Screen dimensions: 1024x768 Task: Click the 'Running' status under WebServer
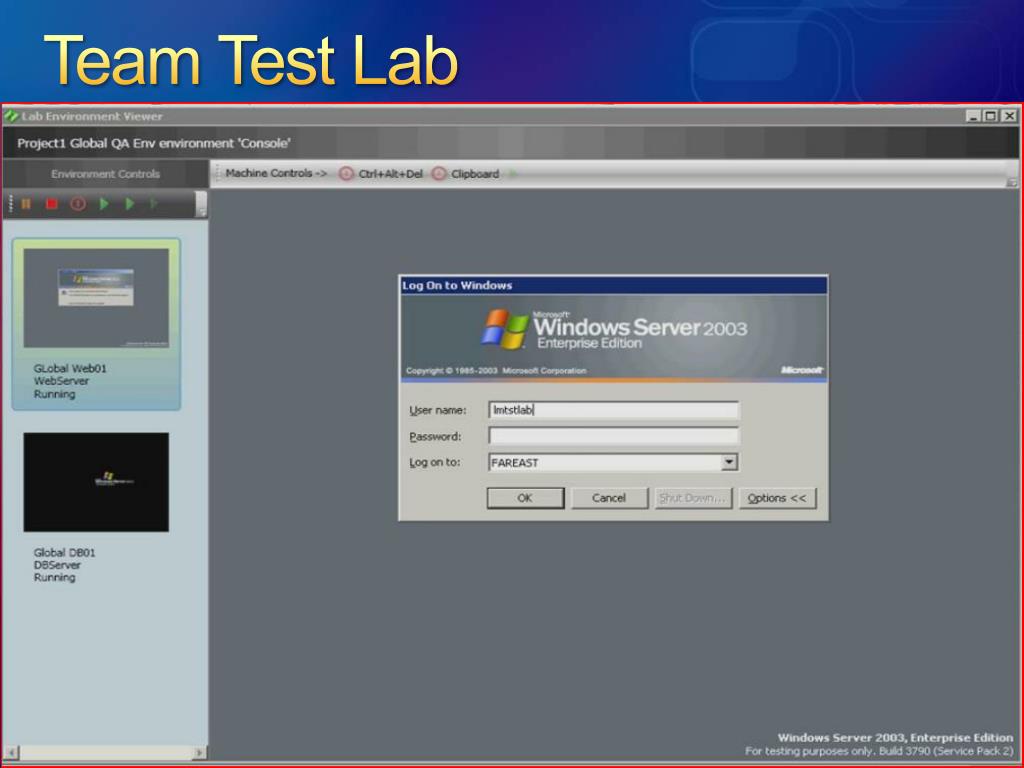pyautogui.click(x=55, y=394)
